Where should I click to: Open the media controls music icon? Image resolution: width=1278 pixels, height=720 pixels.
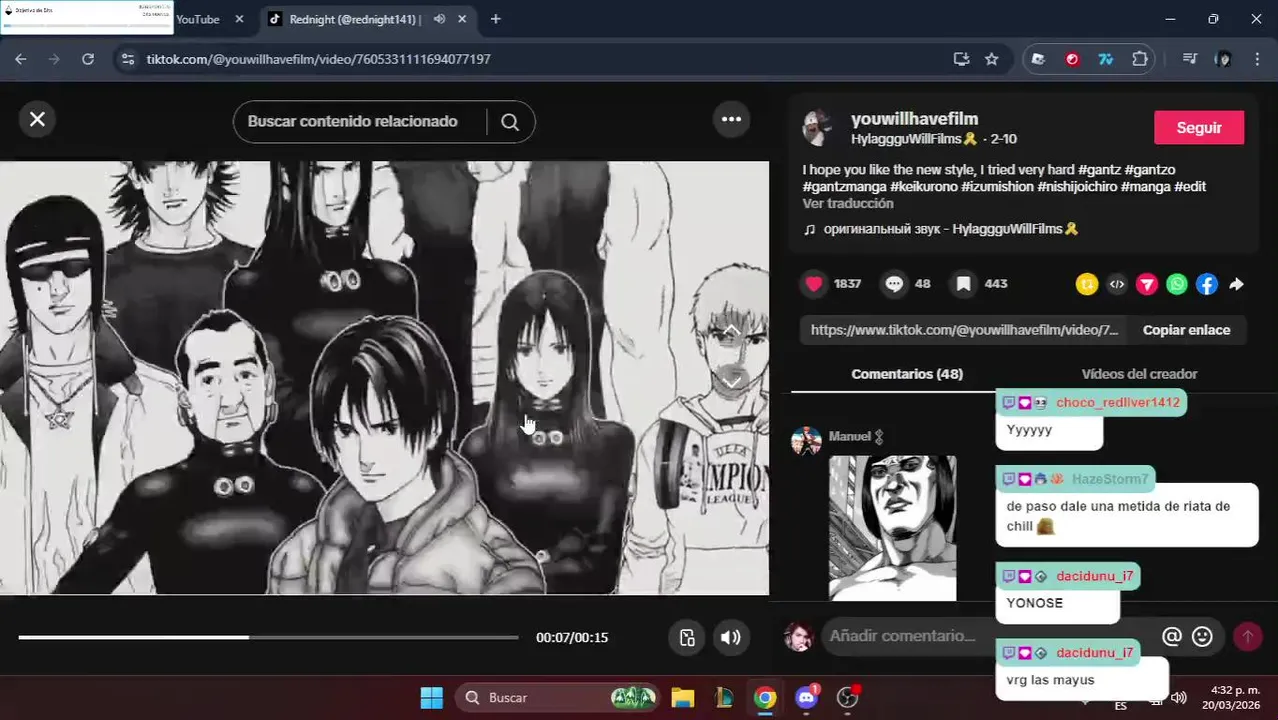(x=1189, y=59)
